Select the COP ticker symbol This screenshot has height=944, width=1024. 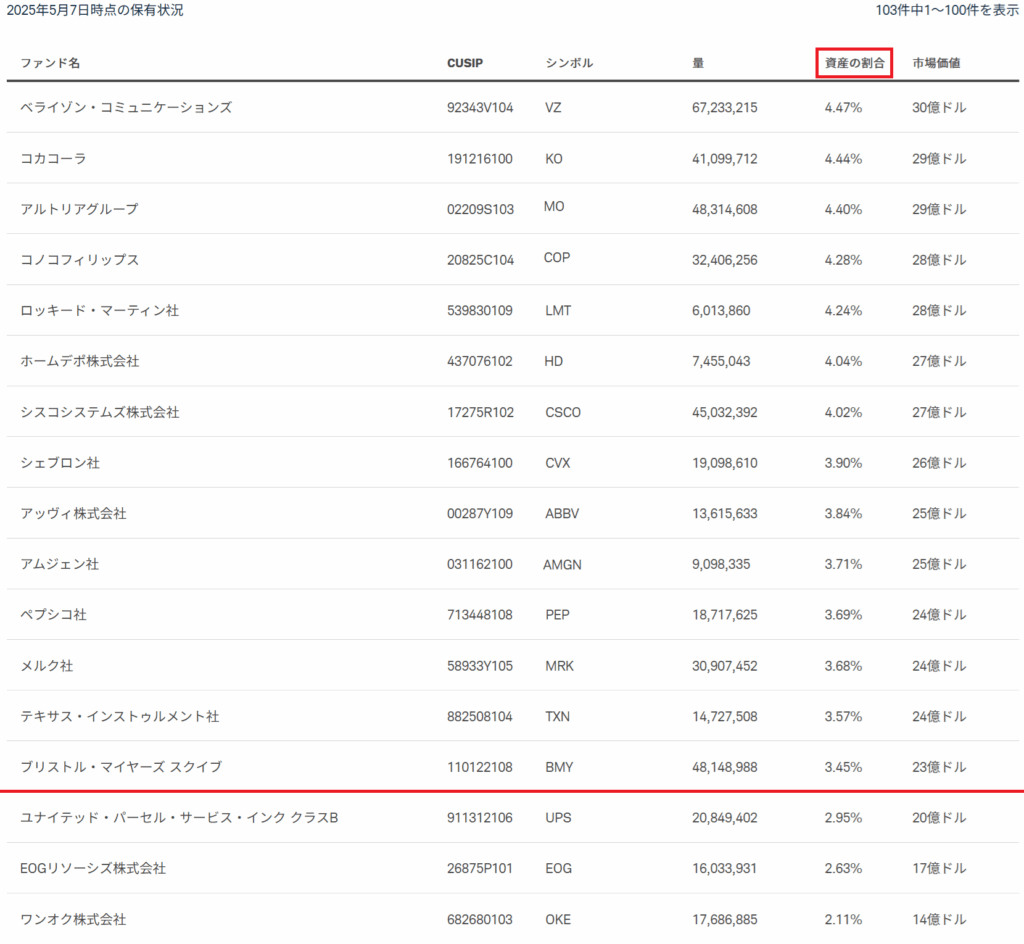click(557, 258)
